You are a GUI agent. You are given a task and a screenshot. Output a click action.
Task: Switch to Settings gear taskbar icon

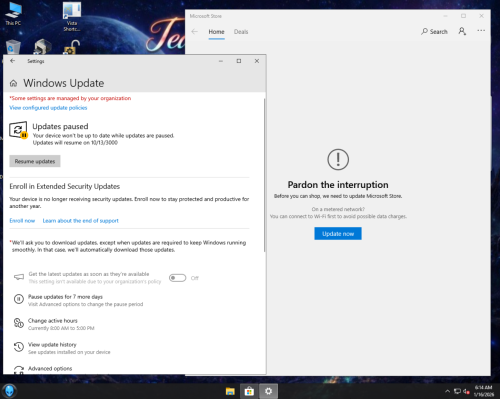[268, 391]
